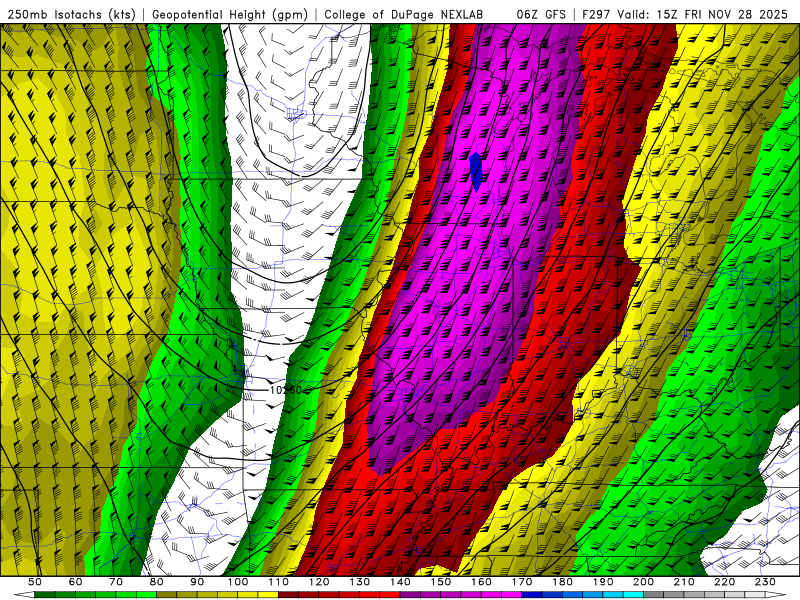Select the darkest green swatch under 50
The image size is (800, 600).
[45, 594]
